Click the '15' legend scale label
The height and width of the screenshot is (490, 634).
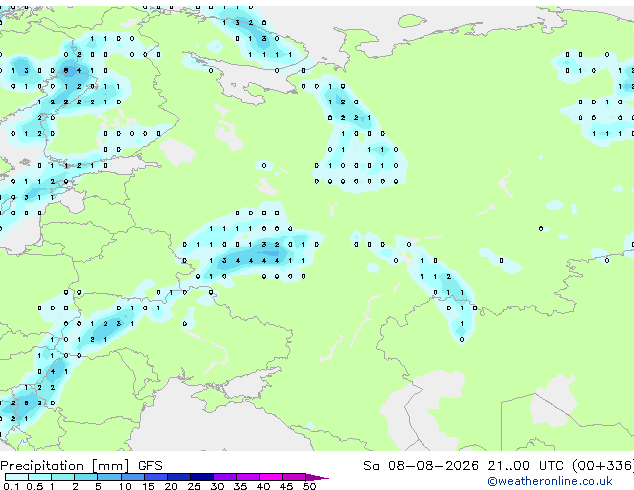[x=148, y=486]
